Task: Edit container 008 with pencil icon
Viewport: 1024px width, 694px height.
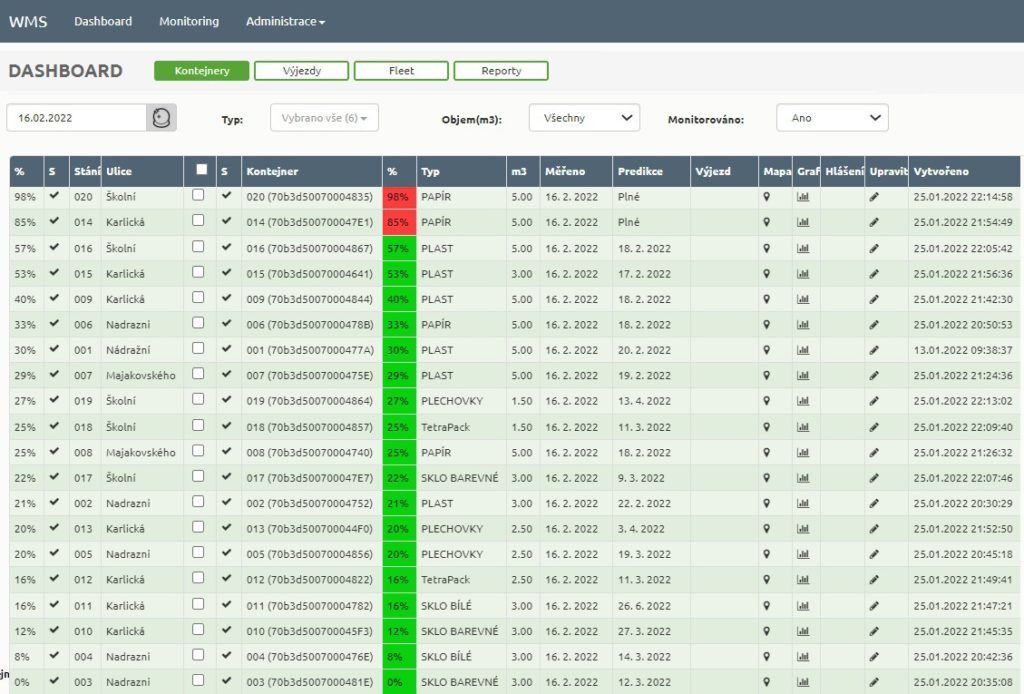Action: click(874, 452)
